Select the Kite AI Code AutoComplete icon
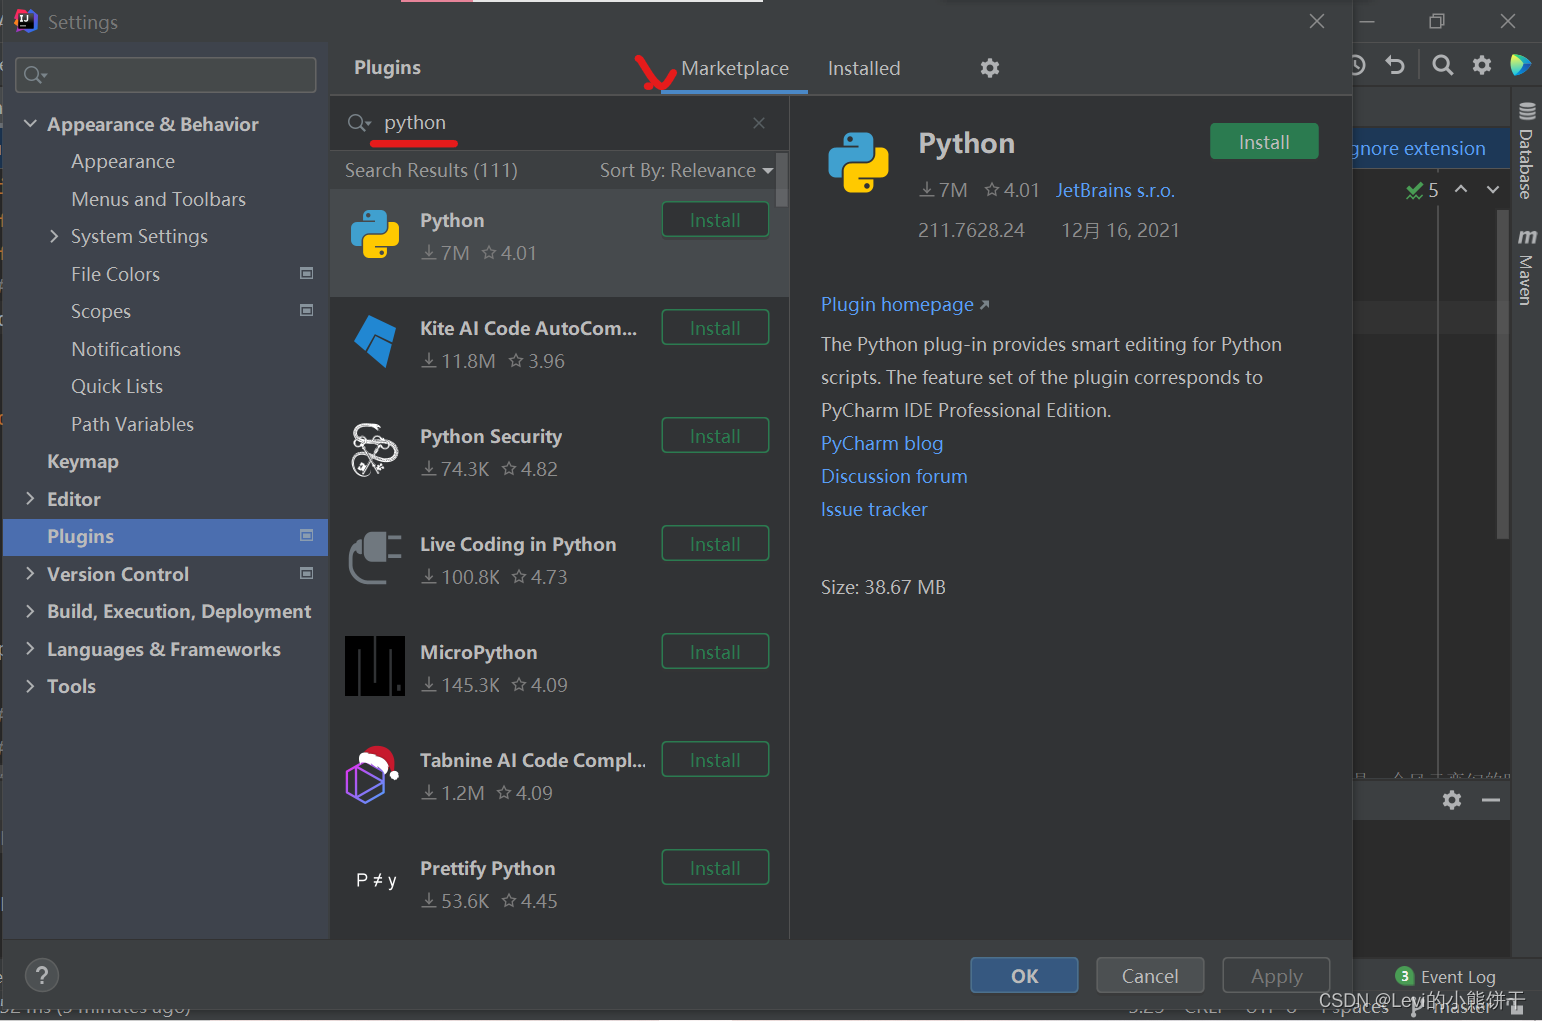 (x=375, y=342)
